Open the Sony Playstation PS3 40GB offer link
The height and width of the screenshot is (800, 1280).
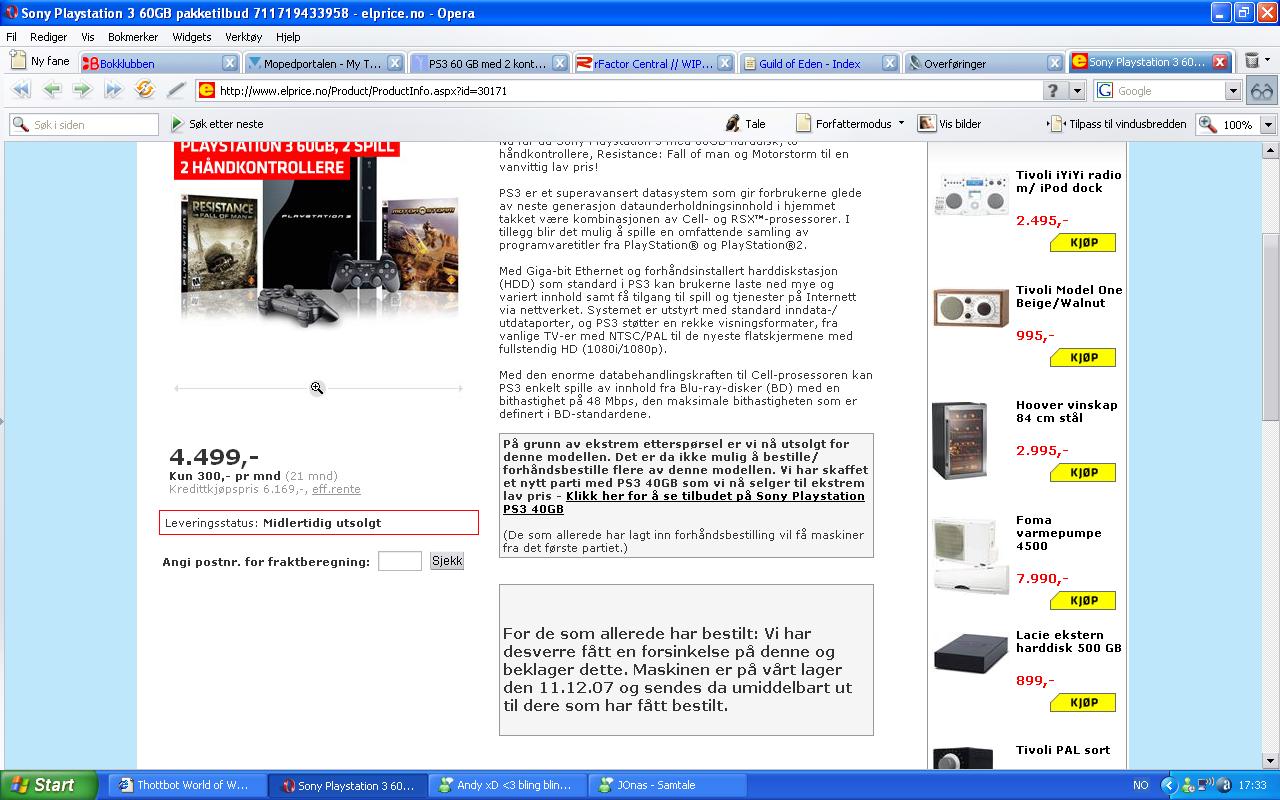pyautogui.click(x=684, y=502)
